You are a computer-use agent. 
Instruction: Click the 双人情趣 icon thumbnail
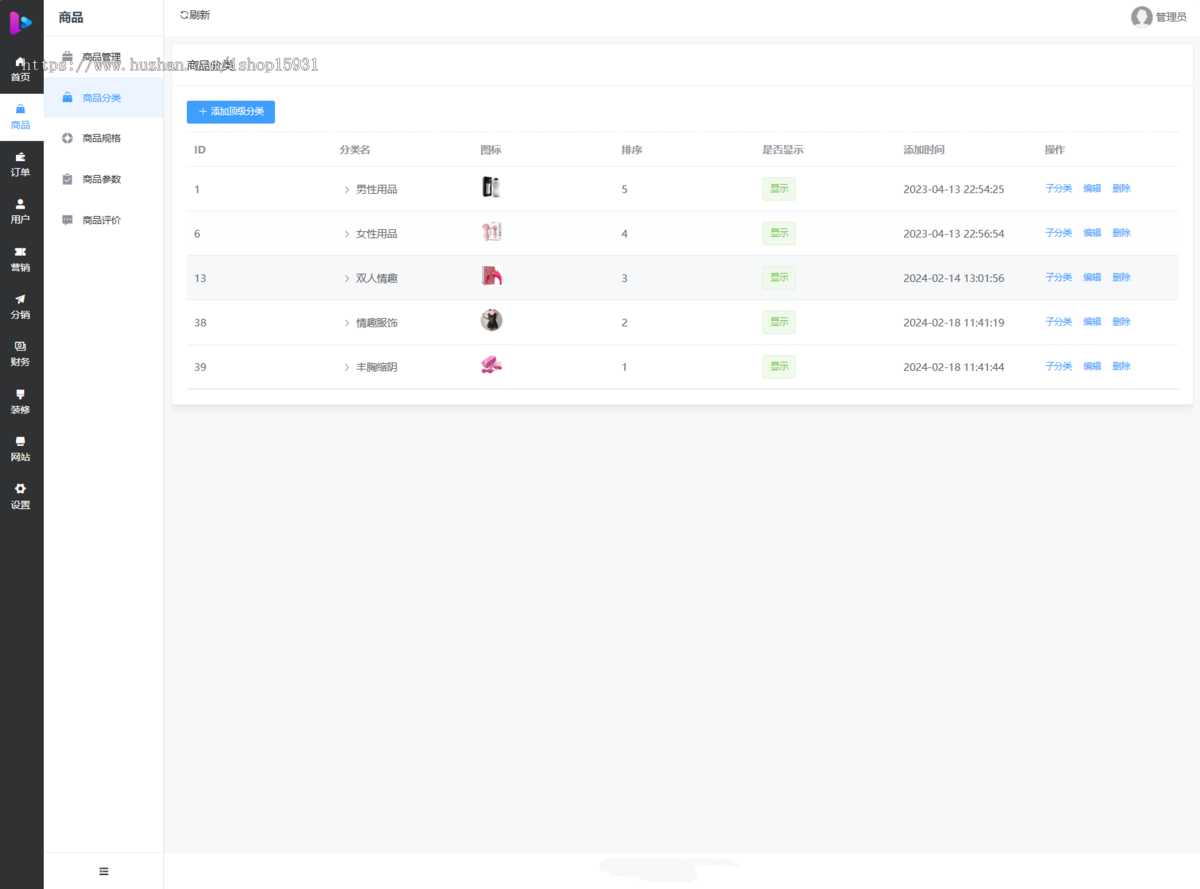491,276
